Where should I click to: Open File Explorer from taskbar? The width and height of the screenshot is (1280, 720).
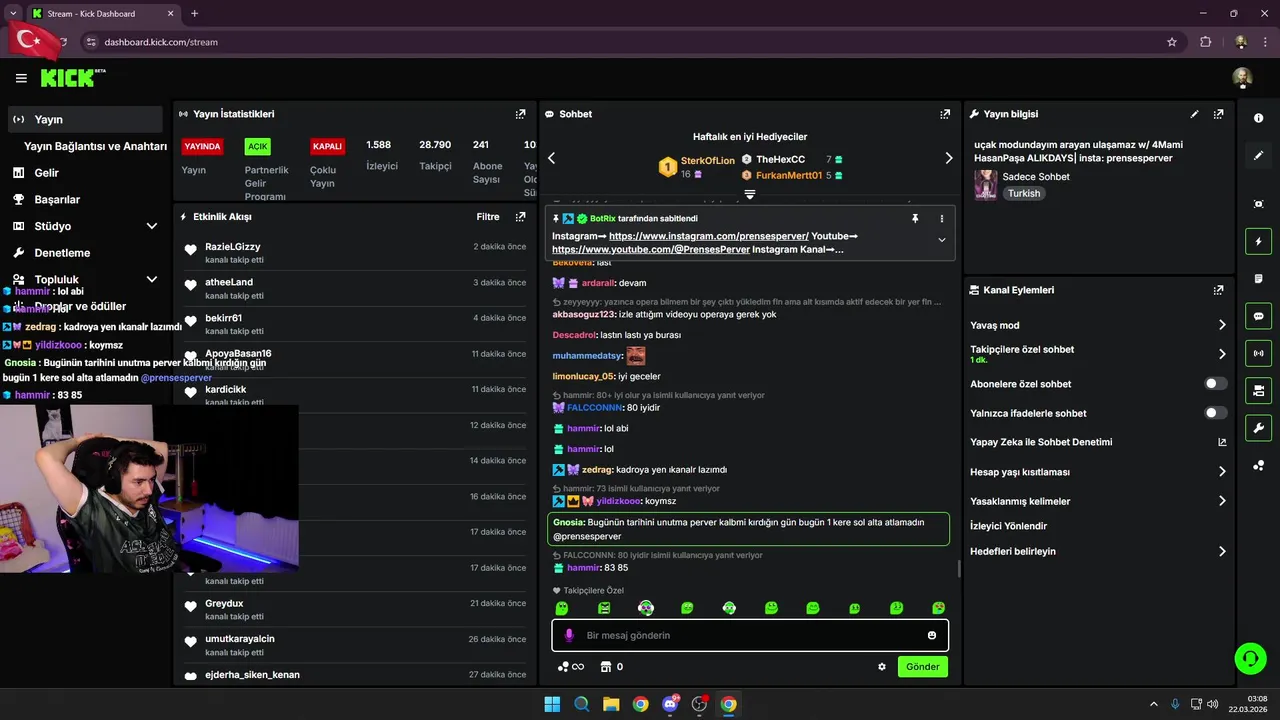pyautogui.click(x=611, y=704)
